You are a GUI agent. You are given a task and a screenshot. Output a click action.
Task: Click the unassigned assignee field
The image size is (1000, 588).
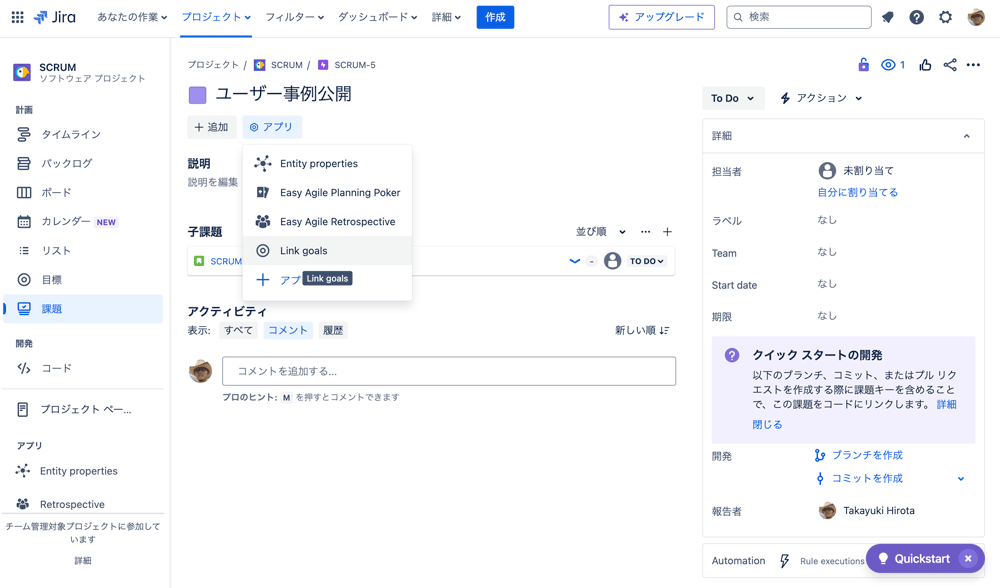tap(856, 170)
